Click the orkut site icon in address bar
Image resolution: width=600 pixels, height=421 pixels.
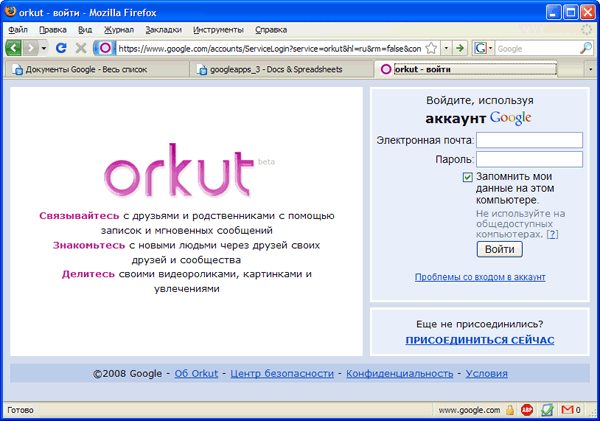click(x=105, y=48)
